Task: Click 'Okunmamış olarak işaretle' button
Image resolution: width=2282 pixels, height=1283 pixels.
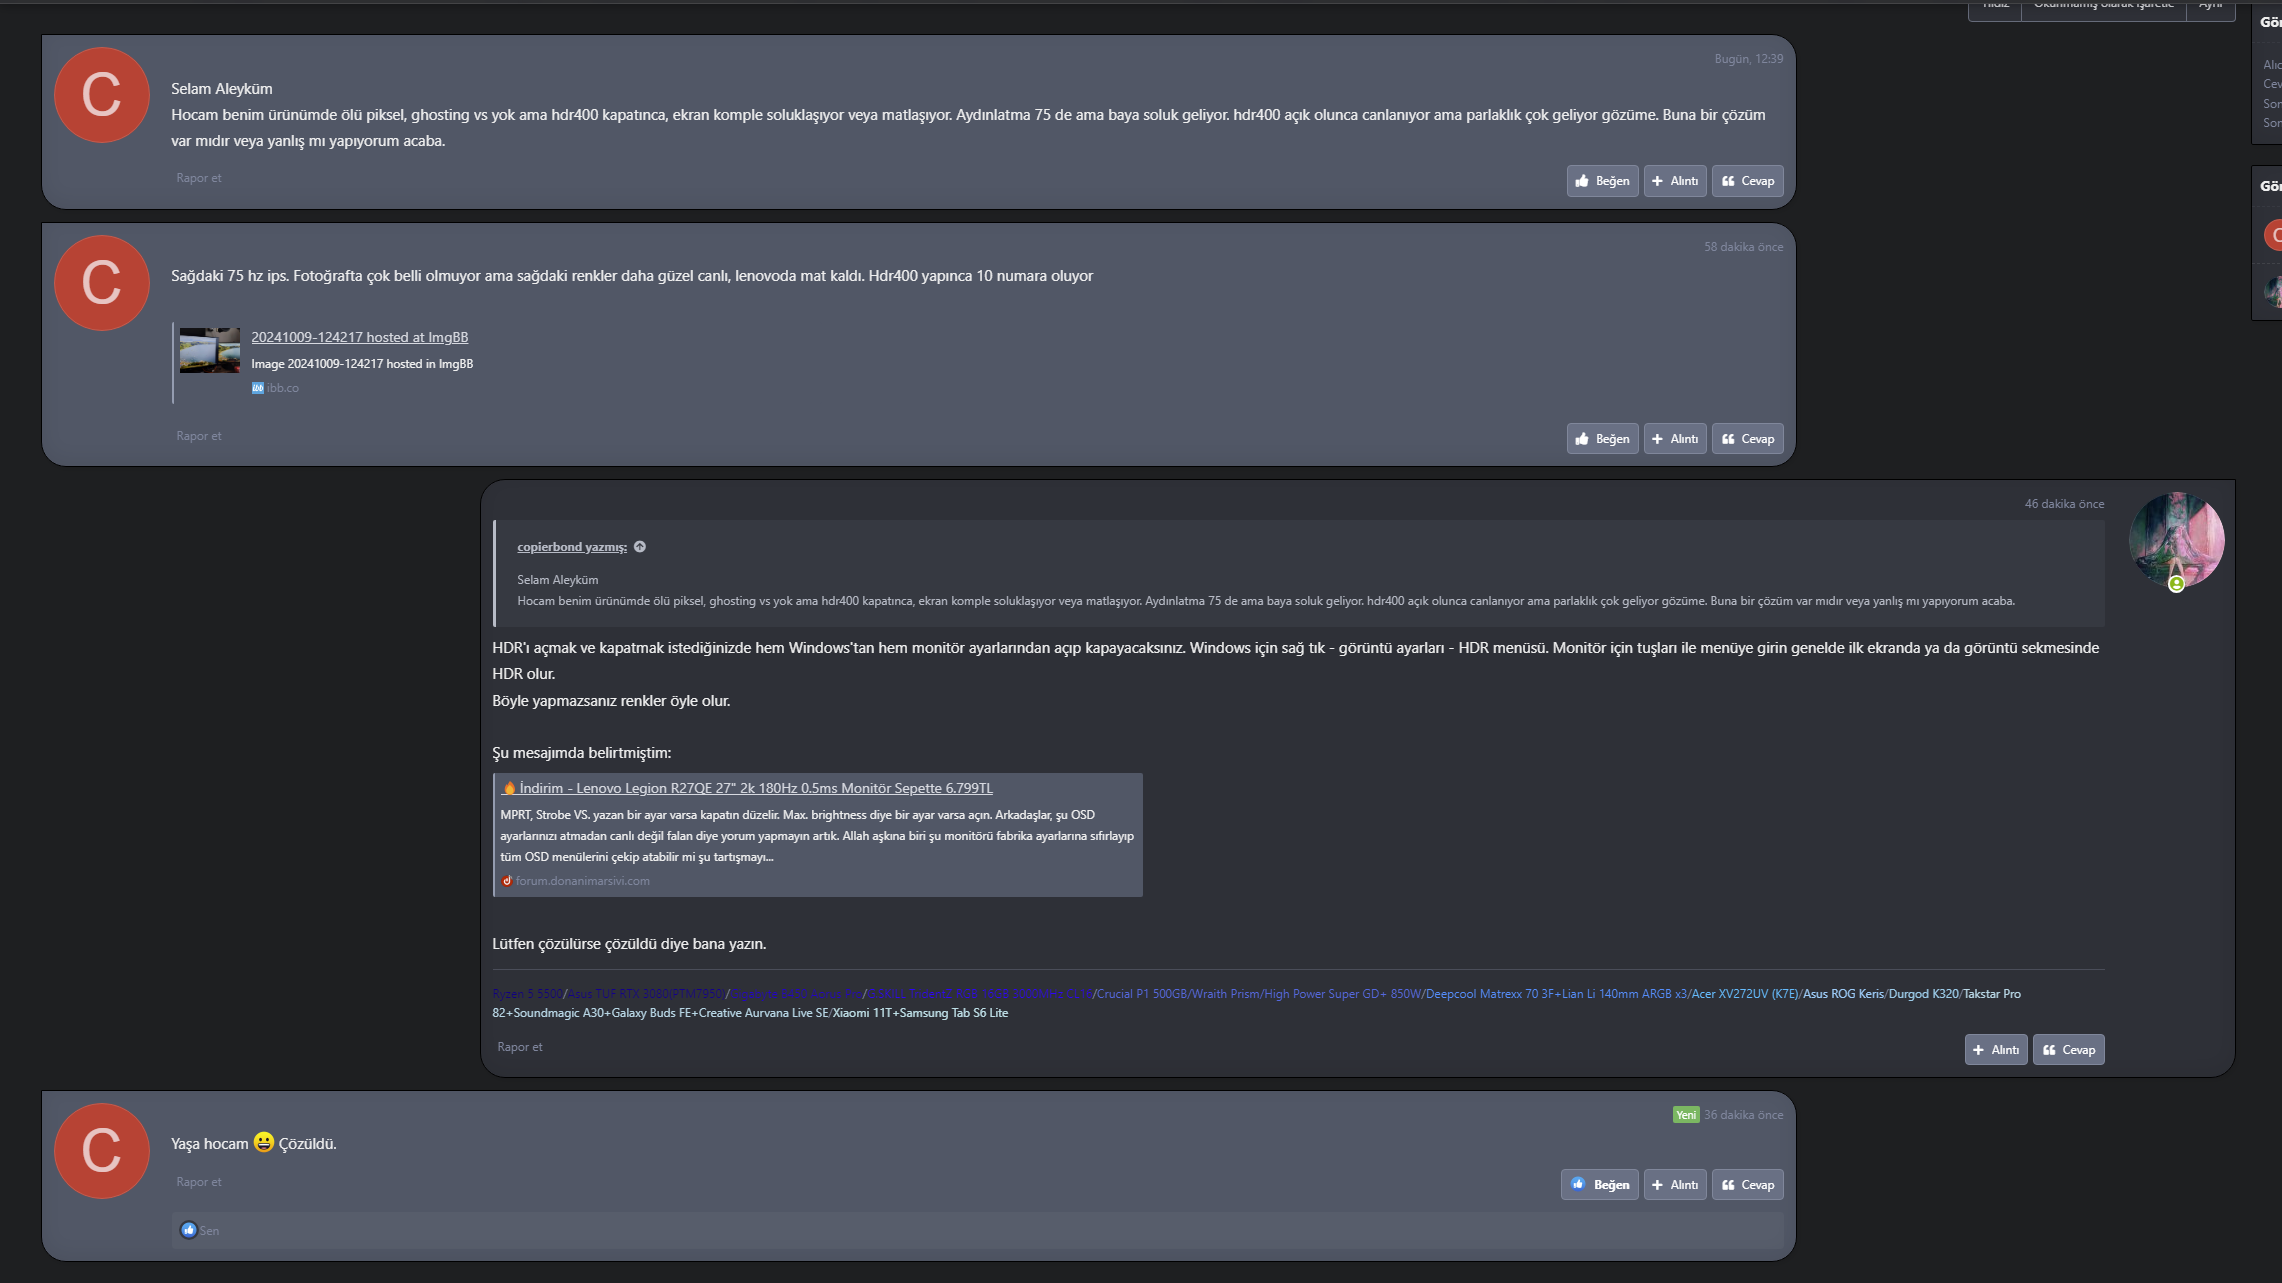Action: point(2102,6)
